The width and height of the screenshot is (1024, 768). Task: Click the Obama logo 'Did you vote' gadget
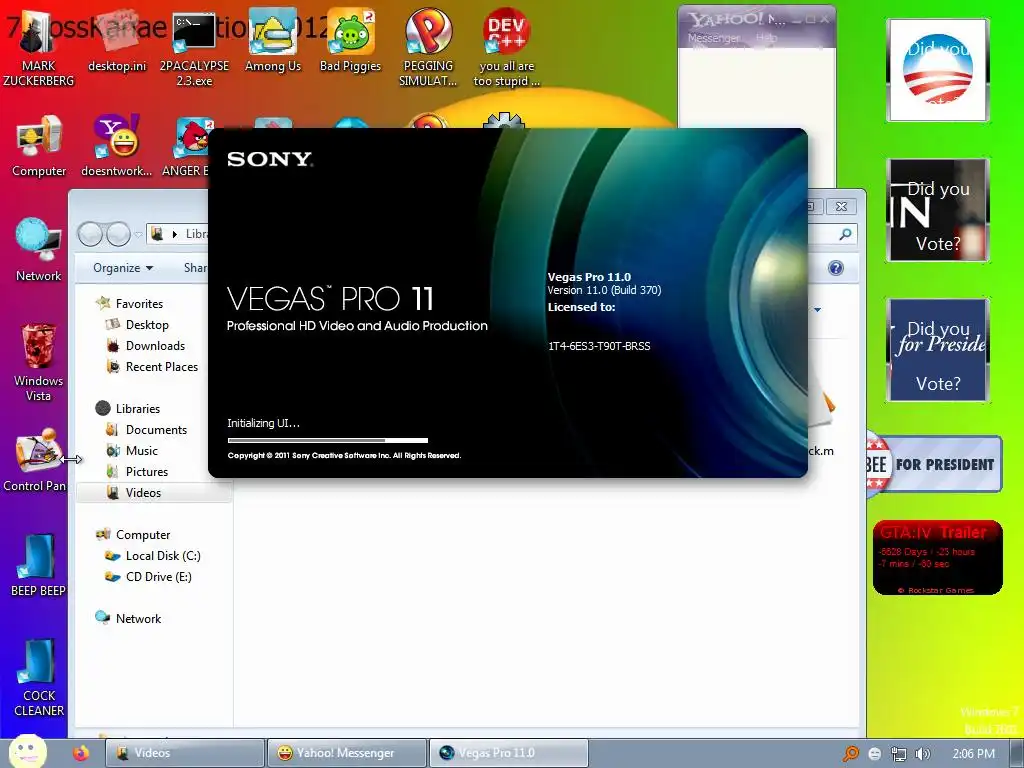click(937, 70)
